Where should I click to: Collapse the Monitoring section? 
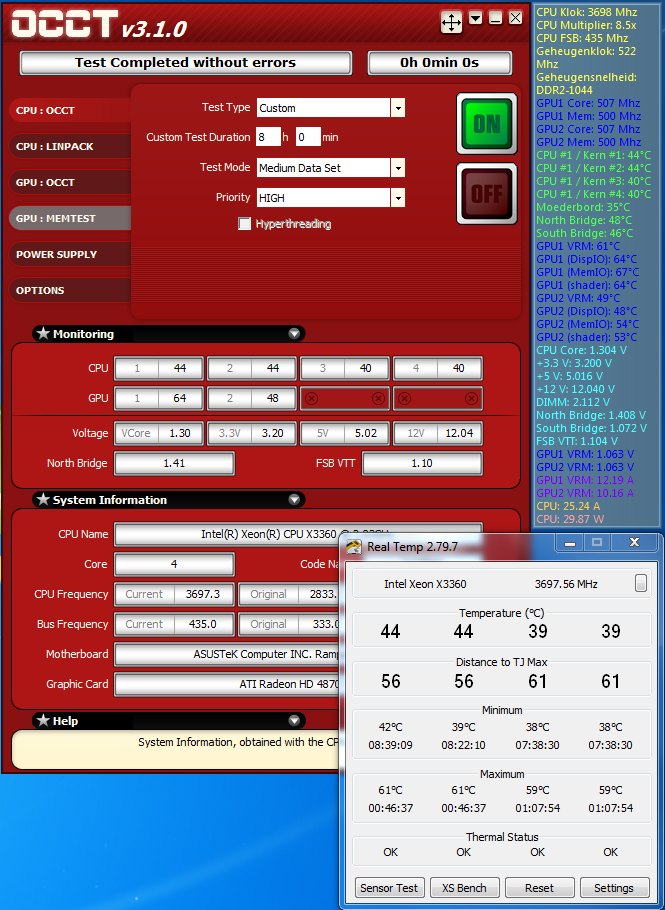point(294,334)
